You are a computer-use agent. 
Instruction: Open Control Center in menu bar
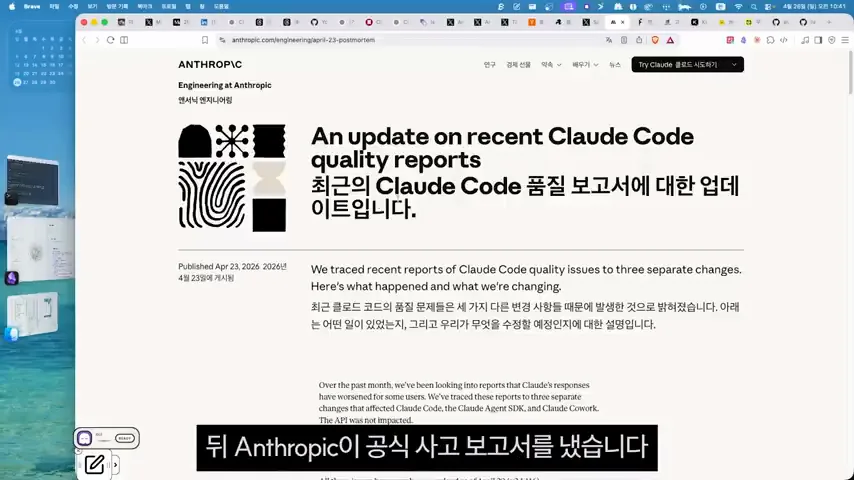tap(768, 7)
